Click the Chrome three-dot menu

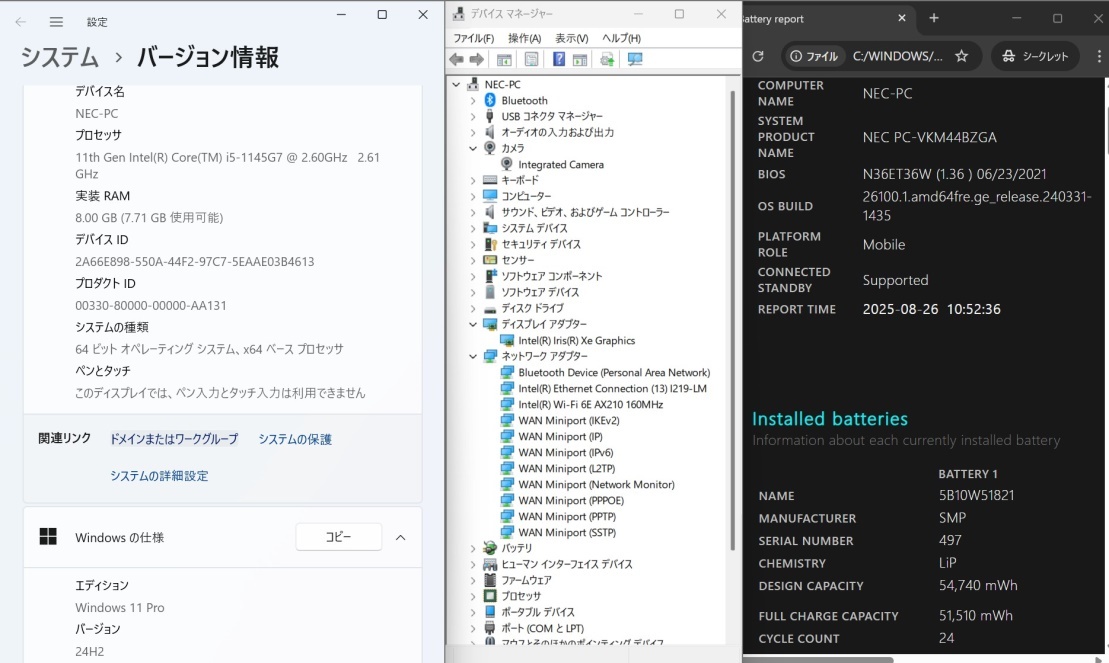[x=1091, y=56]
